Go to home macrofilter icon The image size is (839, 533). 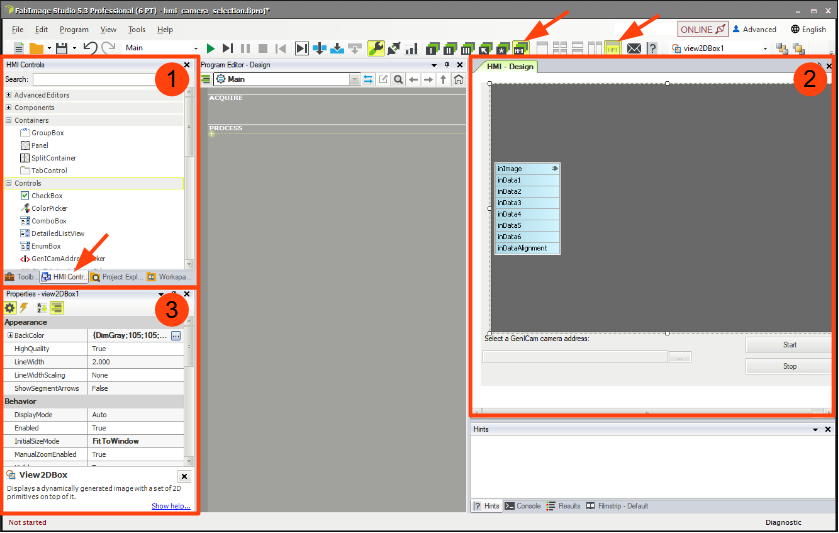coord(459,80)
